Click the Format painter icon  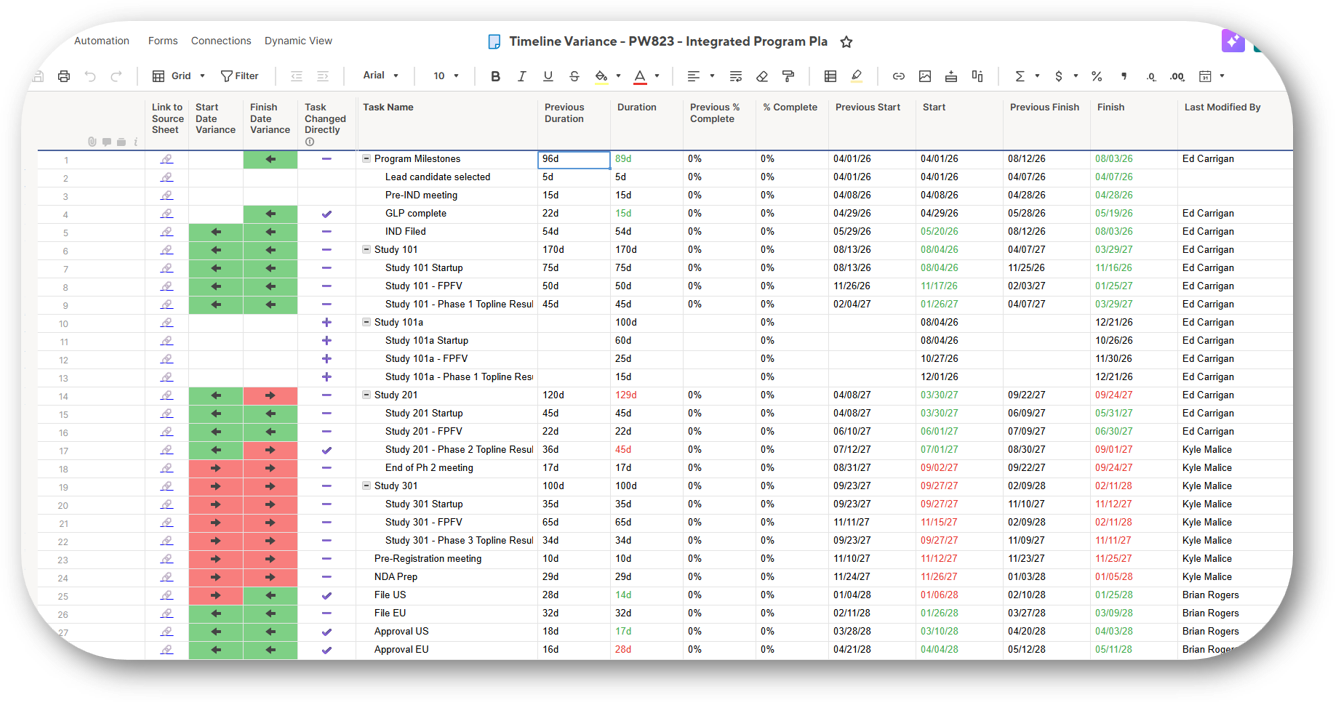click(x=788, y=76)
